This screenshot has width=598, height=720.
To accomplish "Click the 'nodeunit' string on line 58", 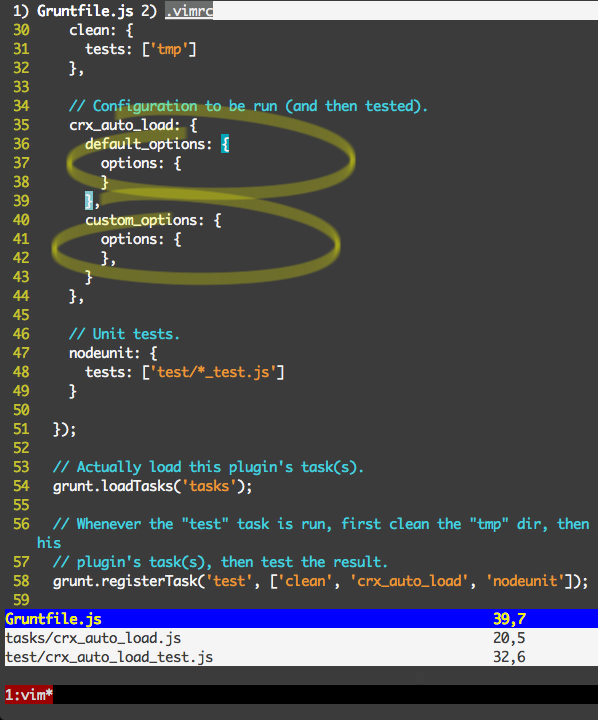I will (x=525, y=581).
